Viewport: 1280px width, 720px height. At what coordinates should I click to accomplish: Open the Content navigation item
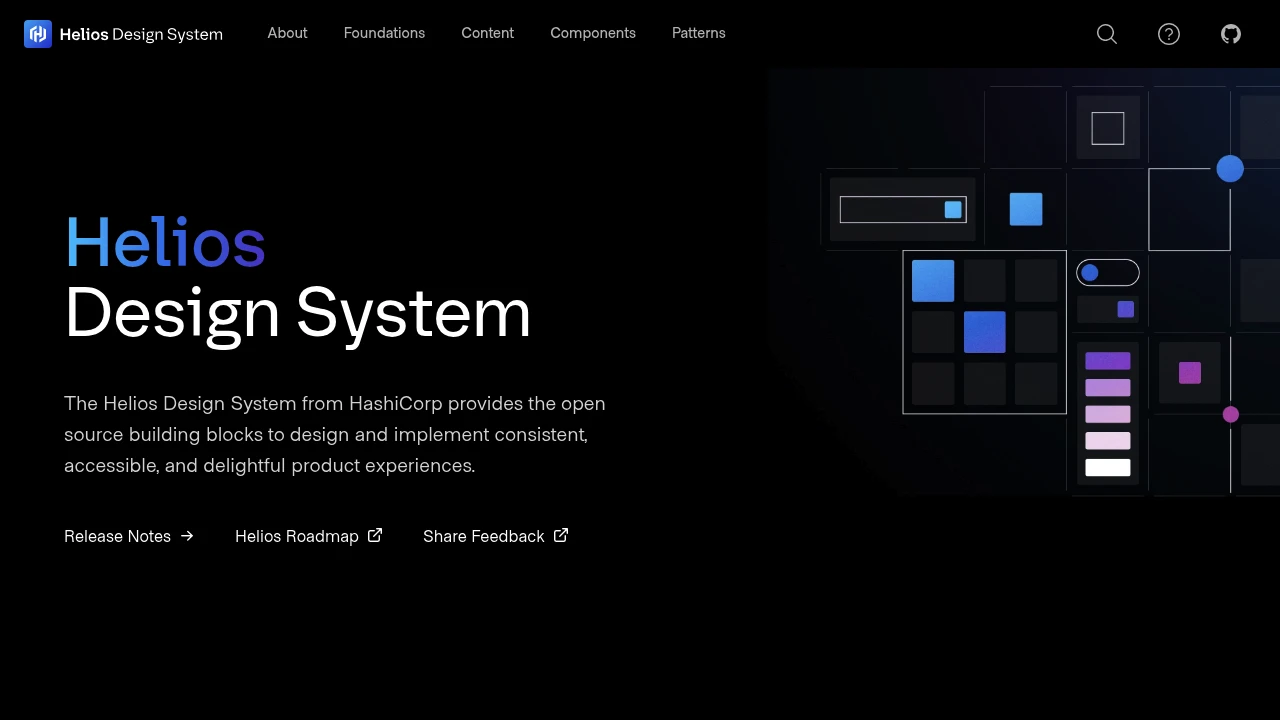(487, 33)
